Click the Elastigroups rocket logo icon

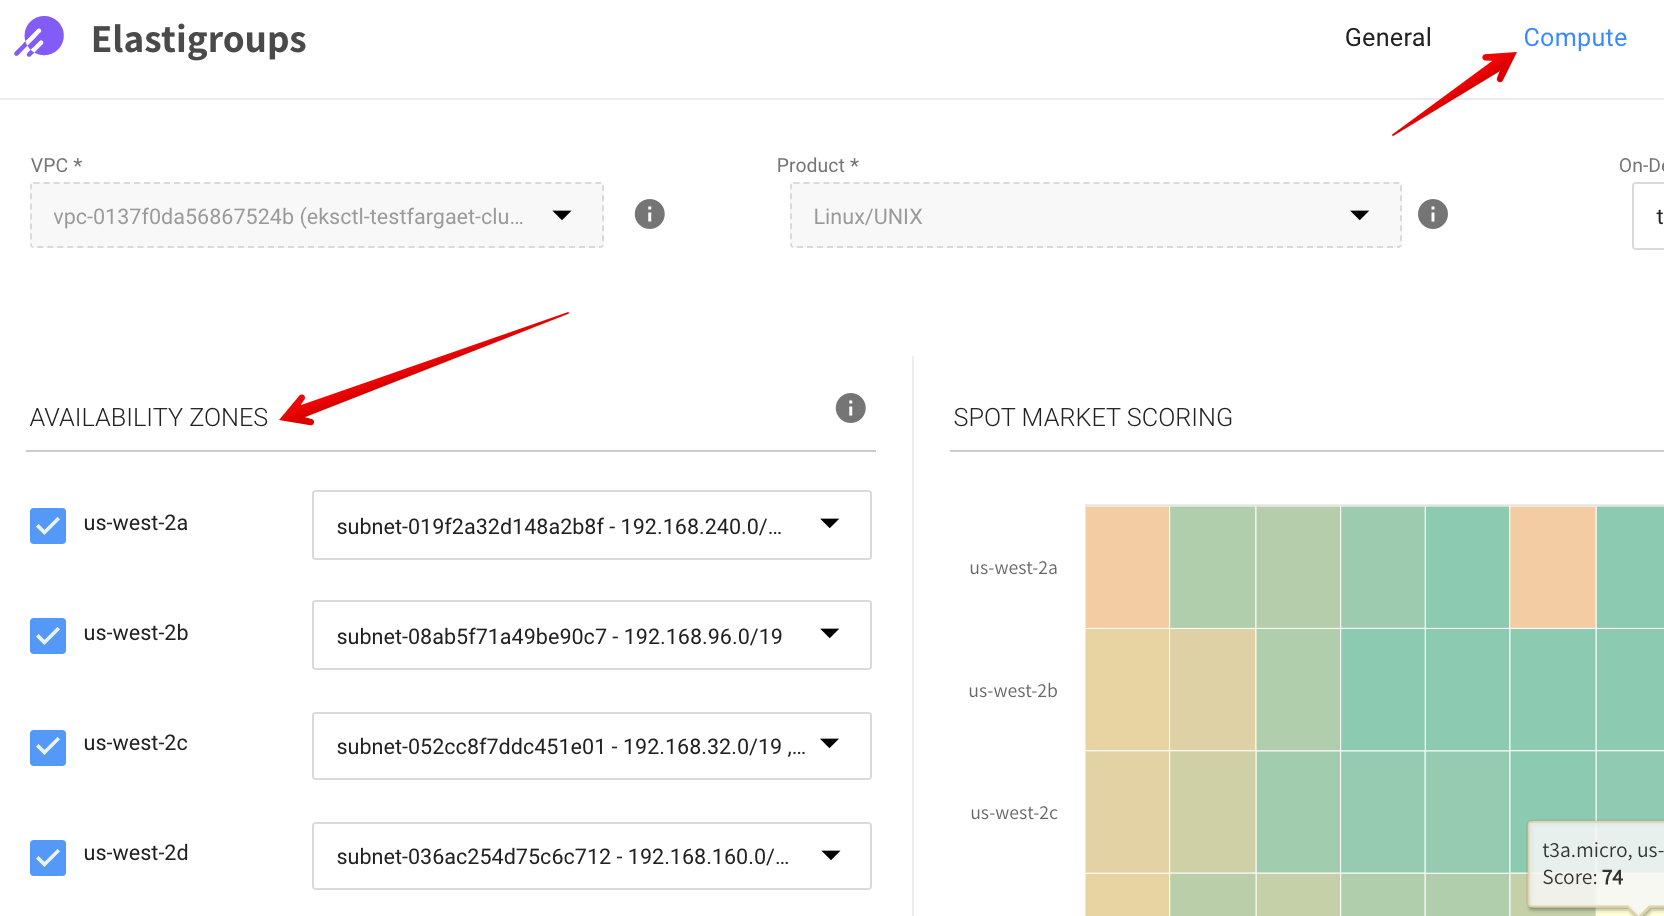40,38
